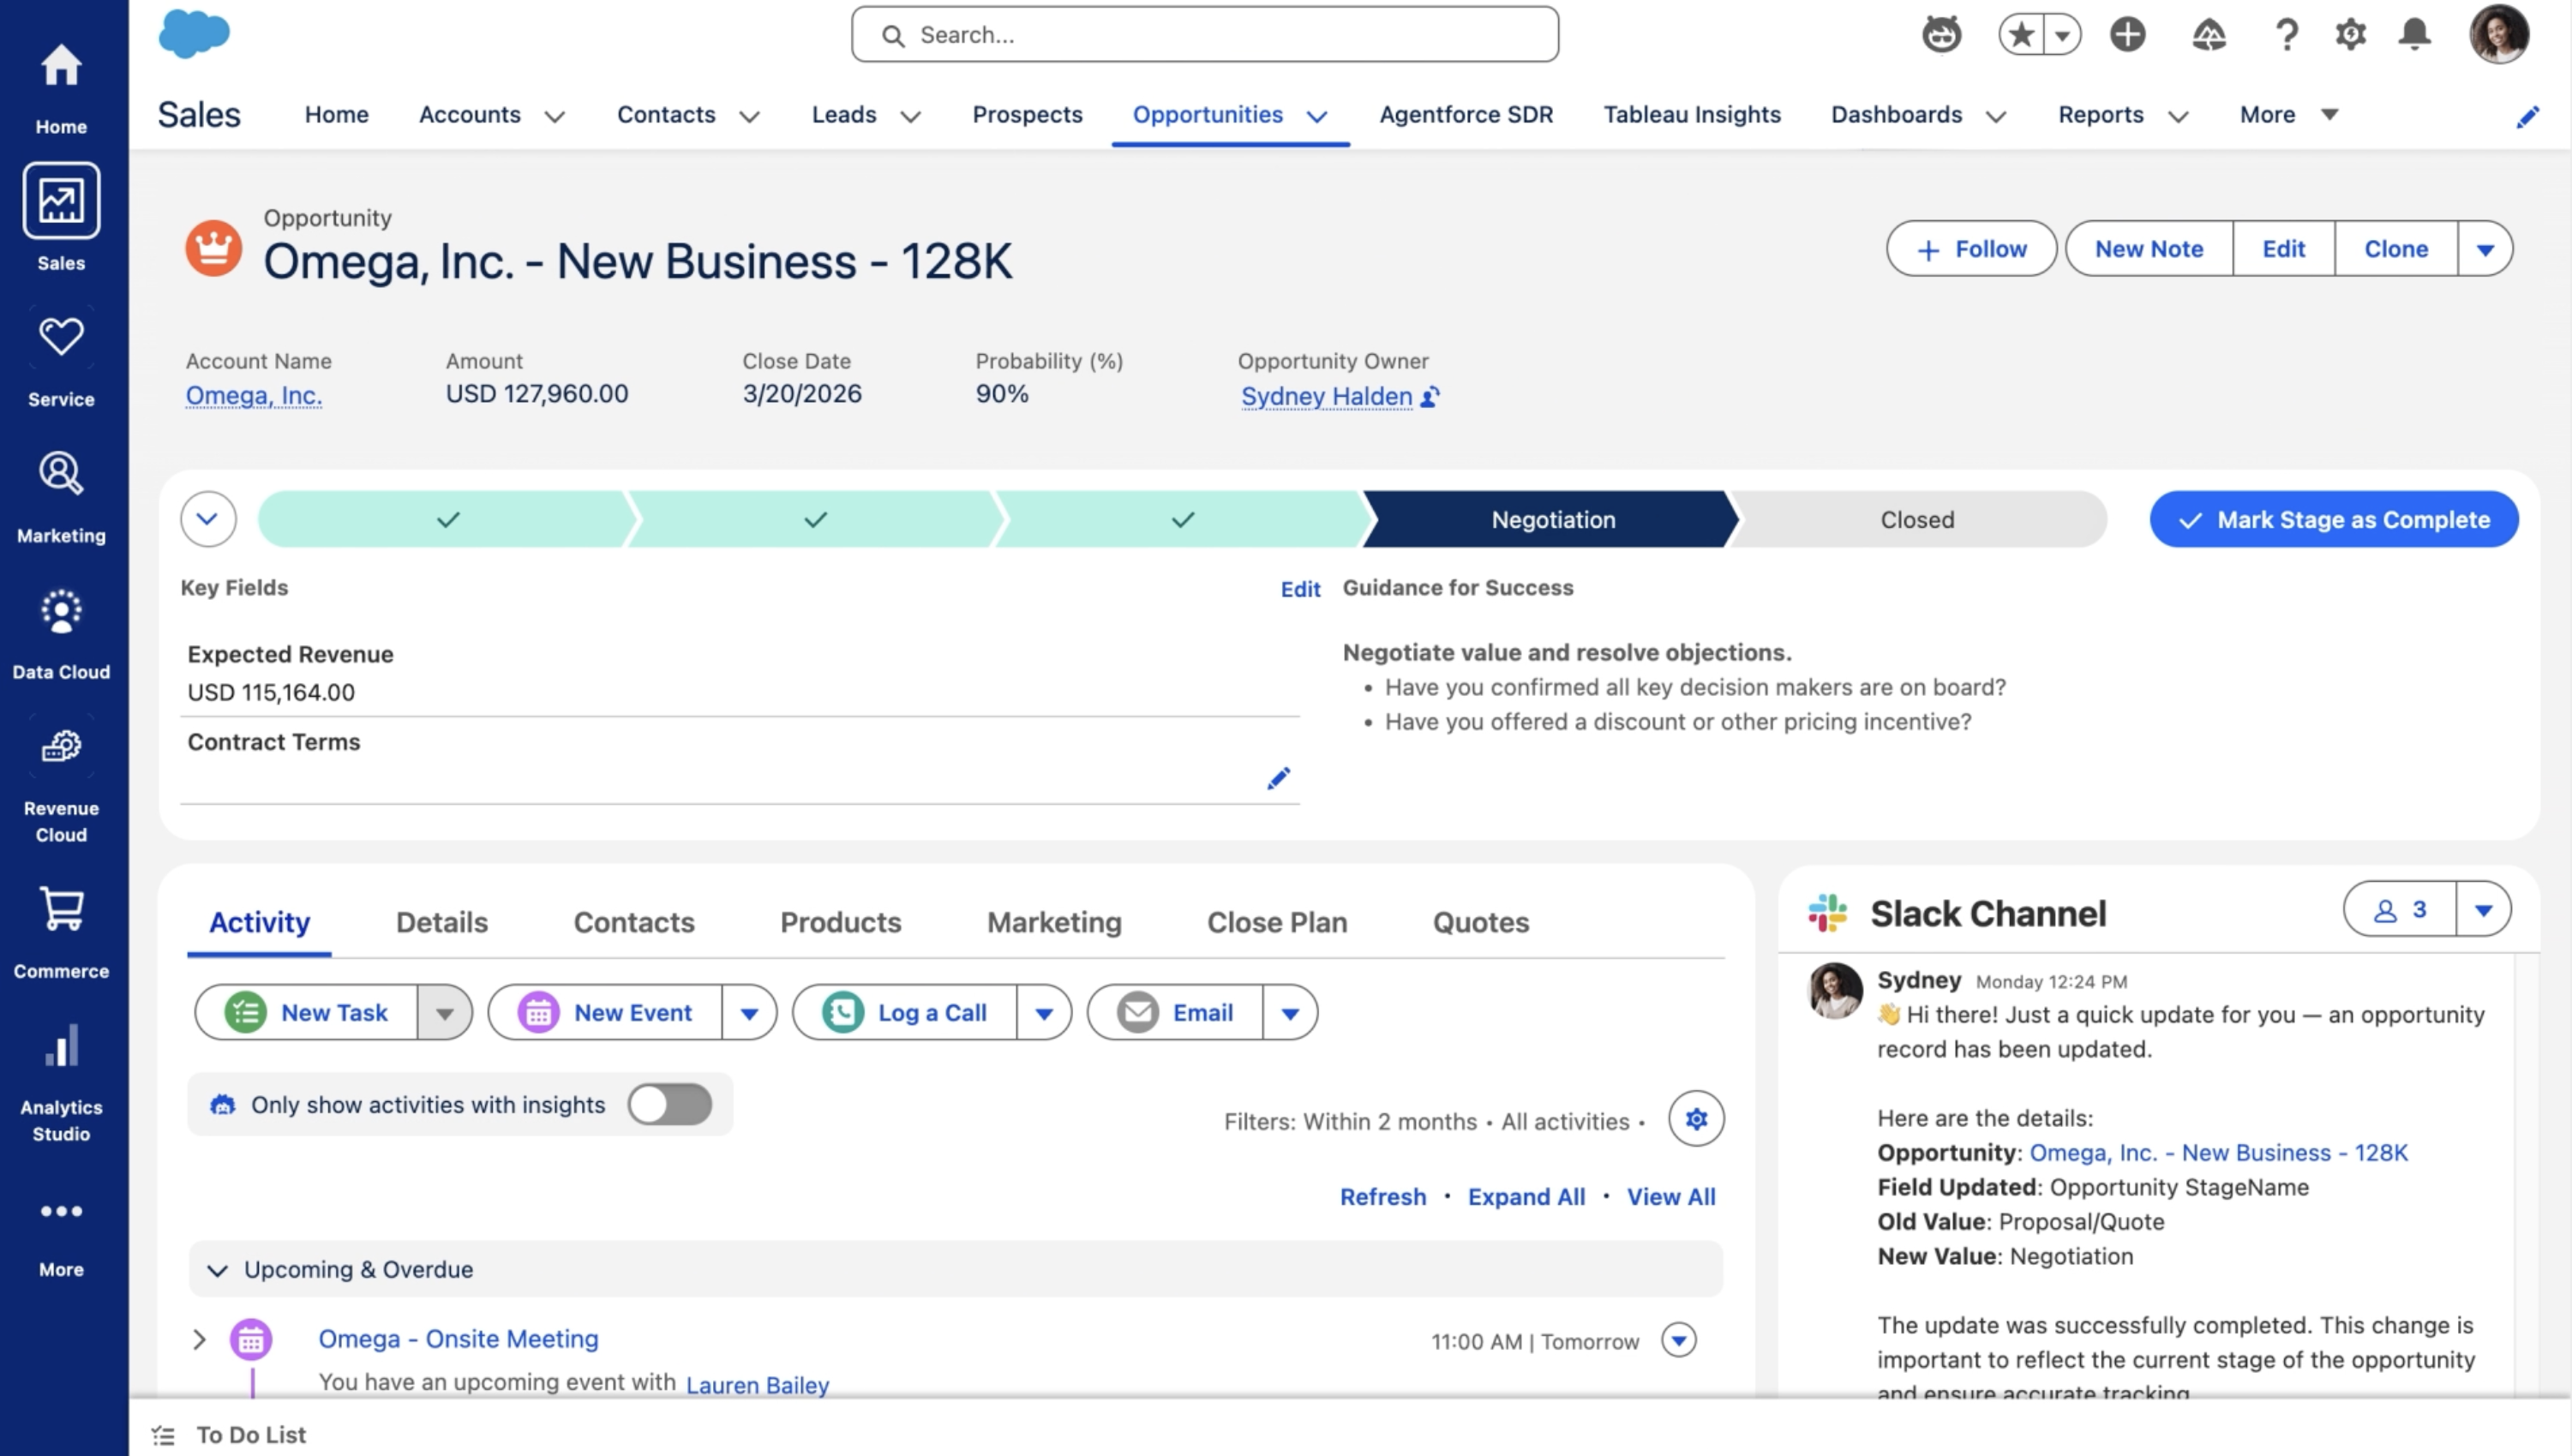Open Salesforce Setup gear
2572x1456 pixels.
2350,33
